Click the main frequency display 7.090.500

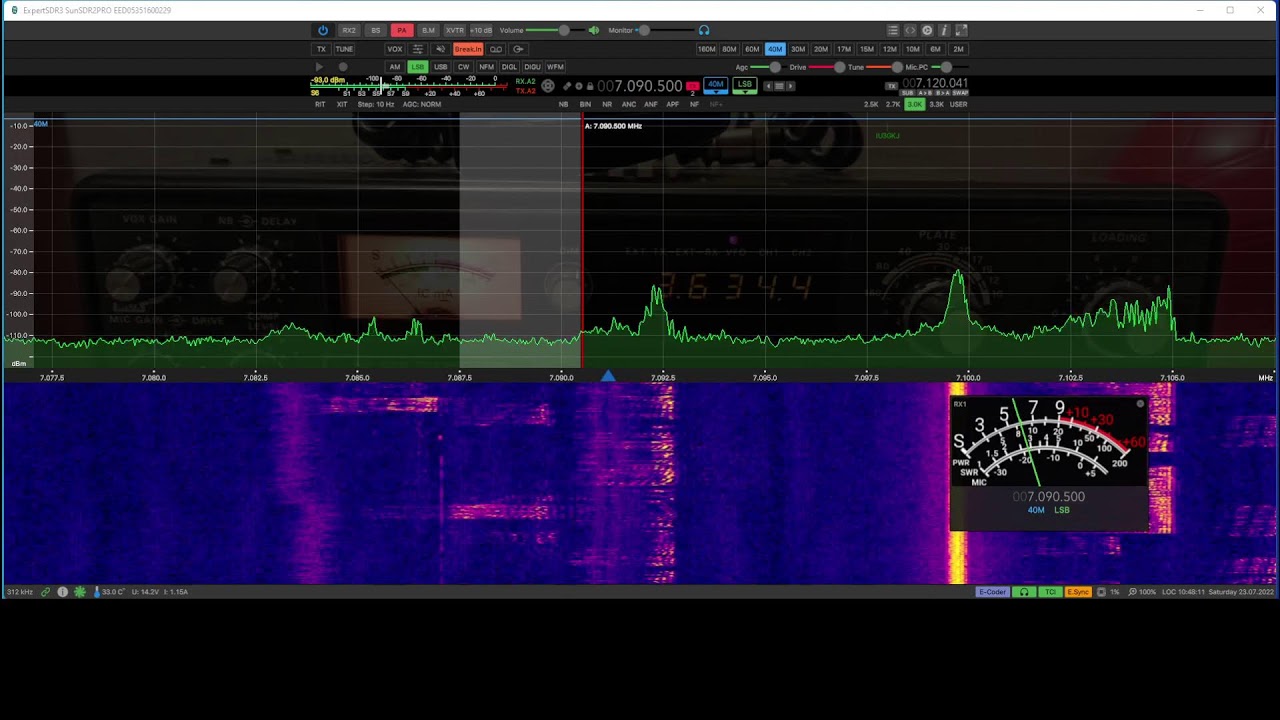[x=640, y=86]
